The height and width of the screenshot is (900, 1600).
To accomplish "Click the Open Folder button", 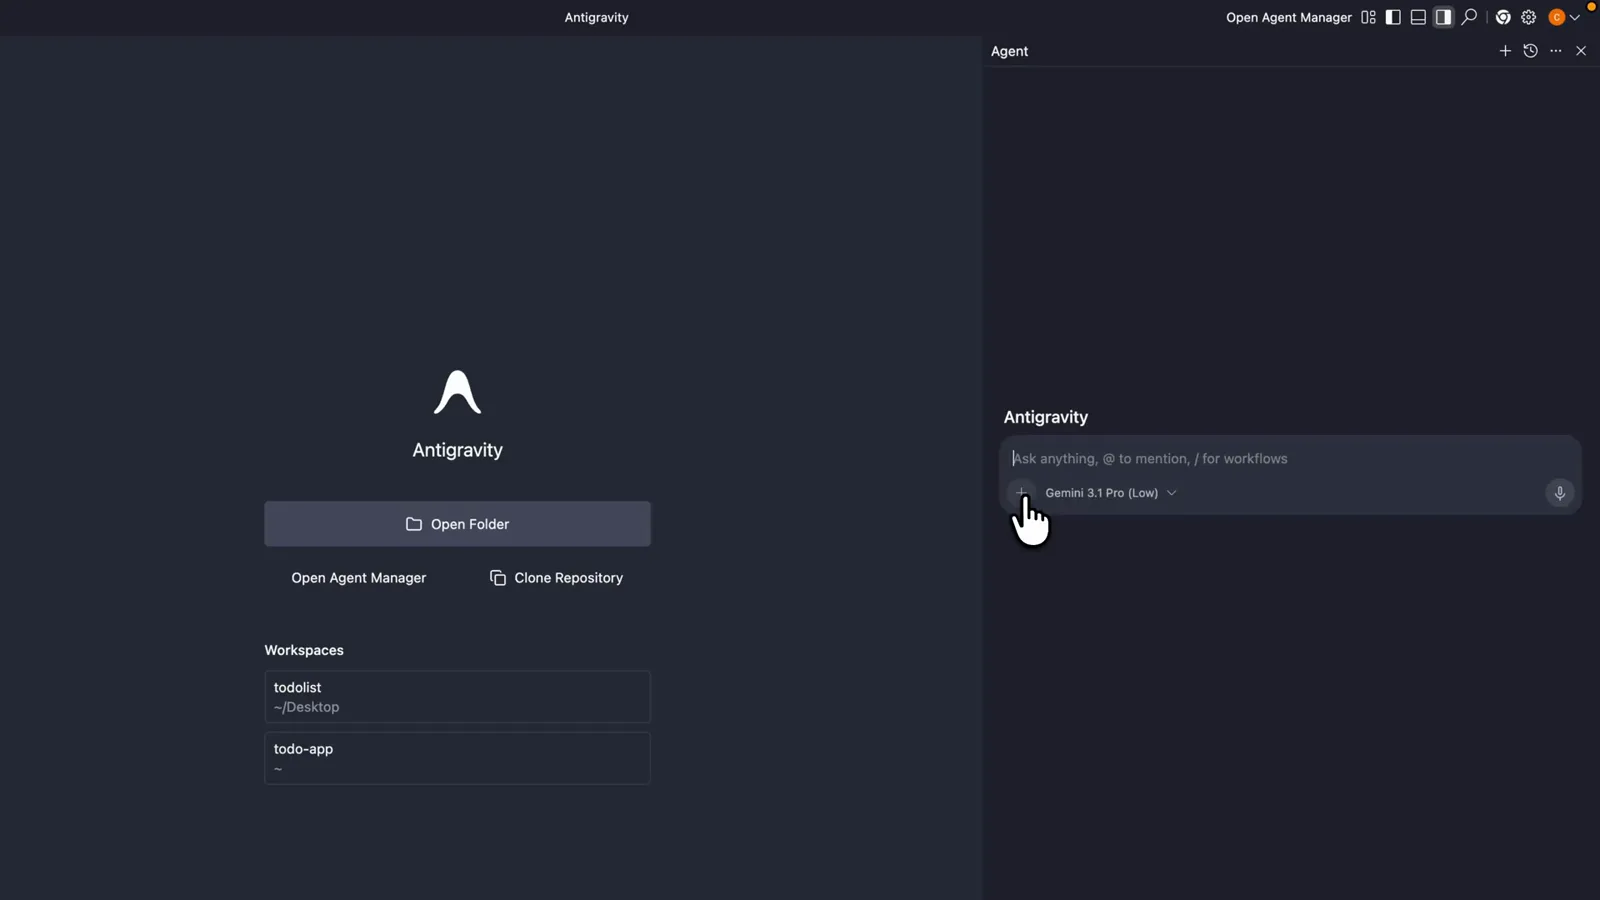I will pos(457,524).
